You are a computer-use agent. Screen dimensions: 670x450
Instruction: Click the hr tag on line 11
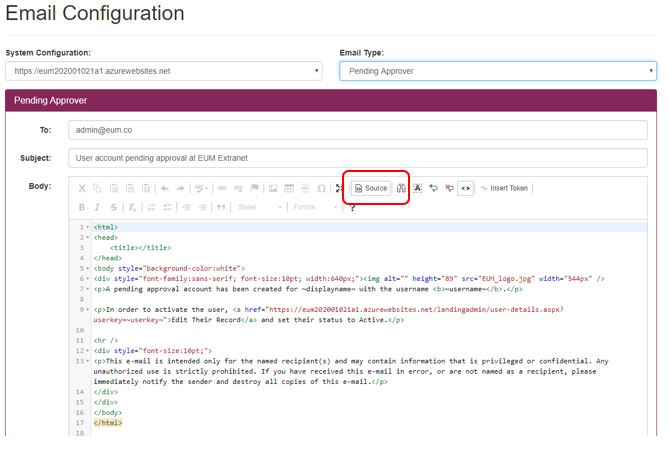pos(106,341)
